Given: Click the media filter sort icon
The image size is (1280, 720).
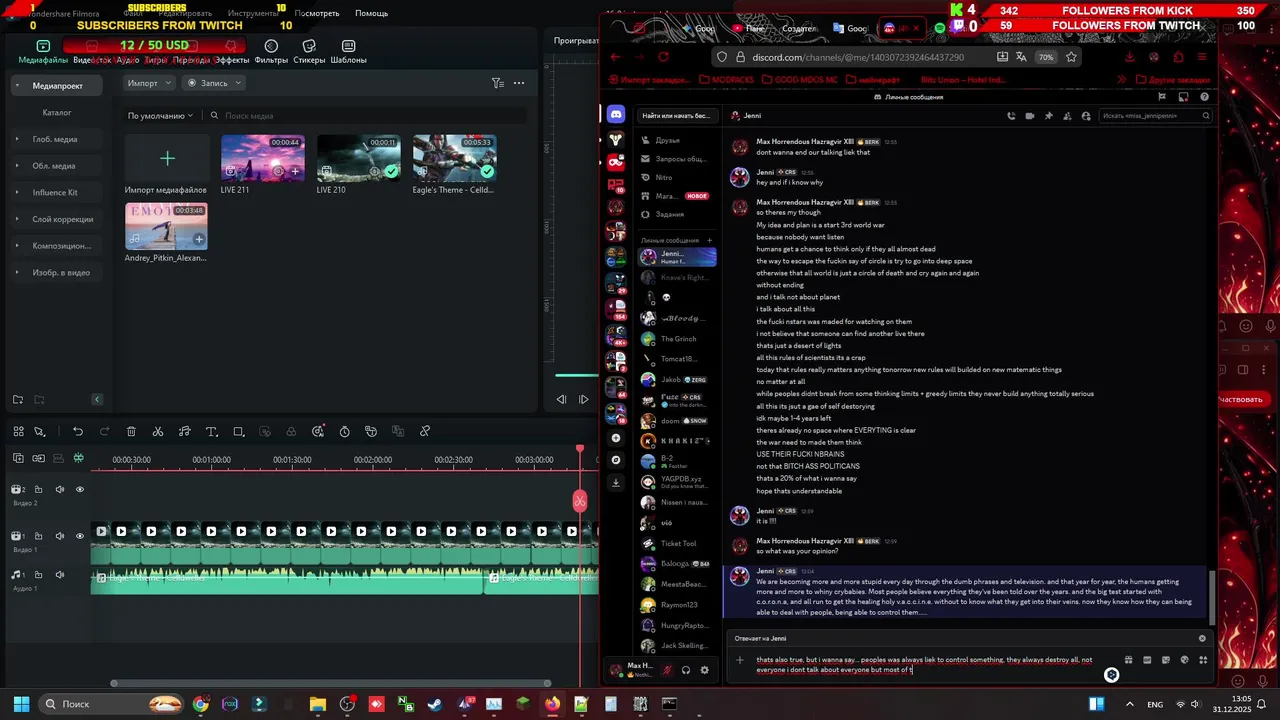Looking at the screenshot, I should 497,83.
